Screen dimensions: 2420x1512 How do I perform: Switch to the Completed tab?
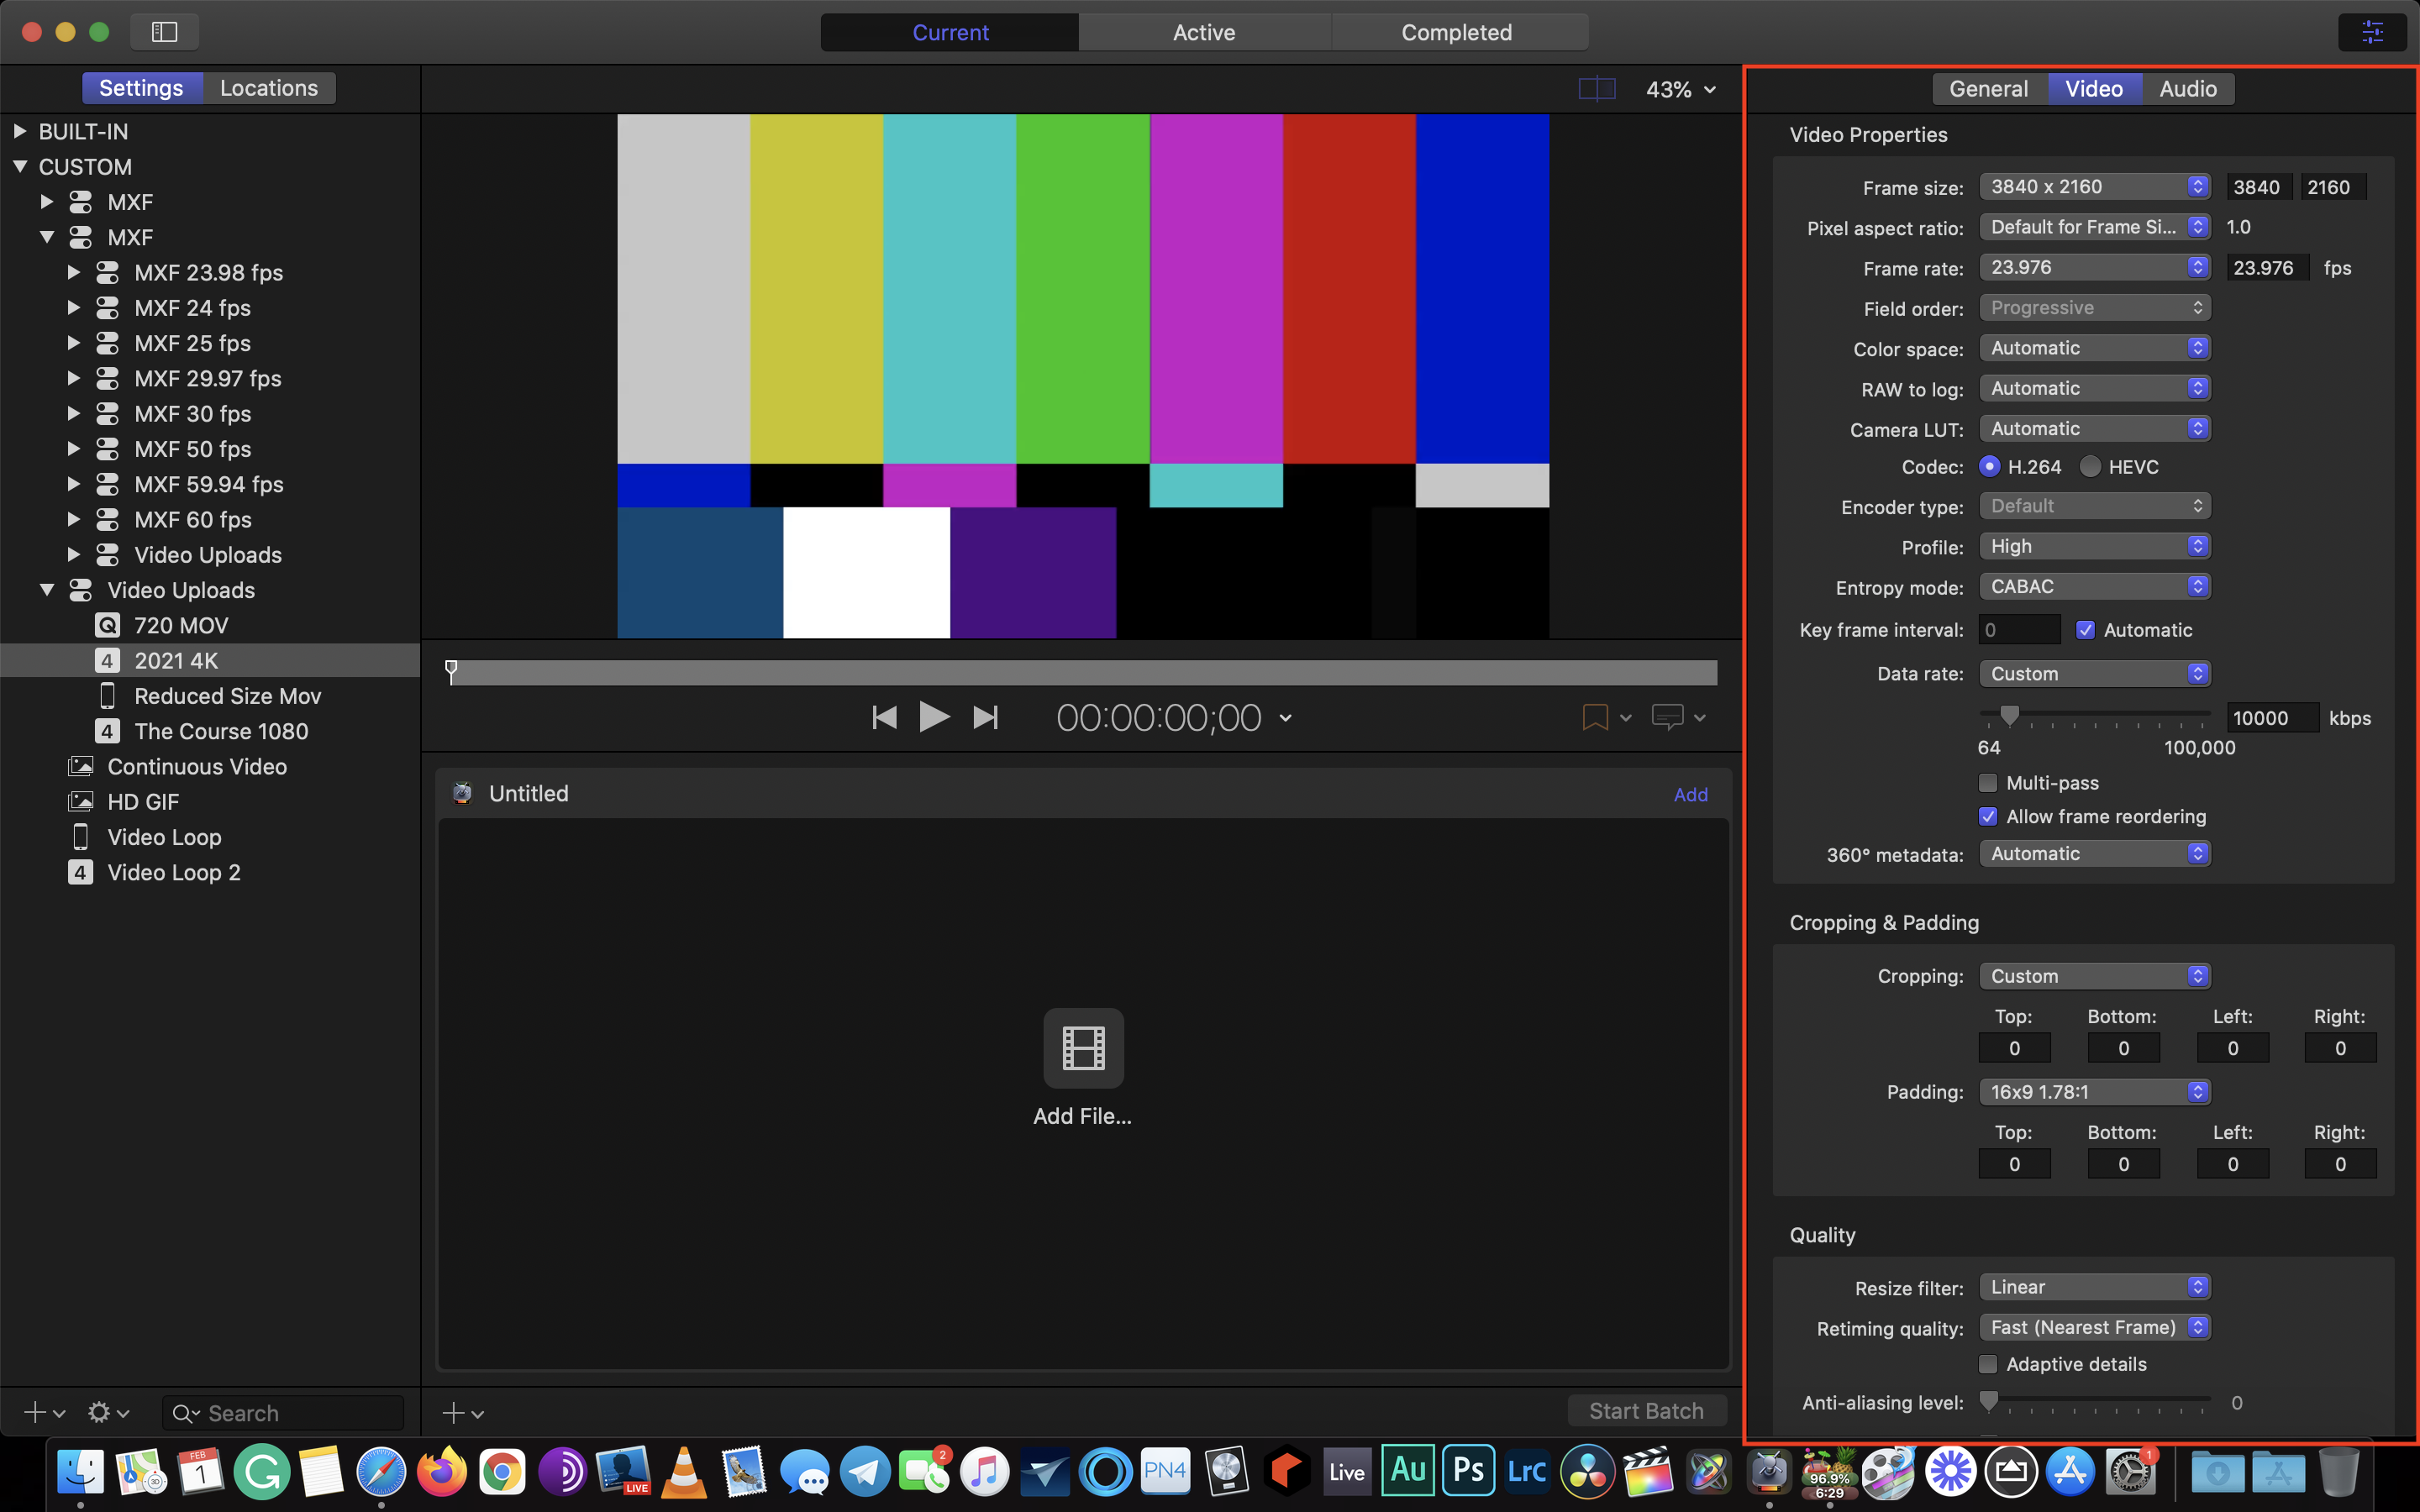pyautogui.click(x=1456, y=32)
